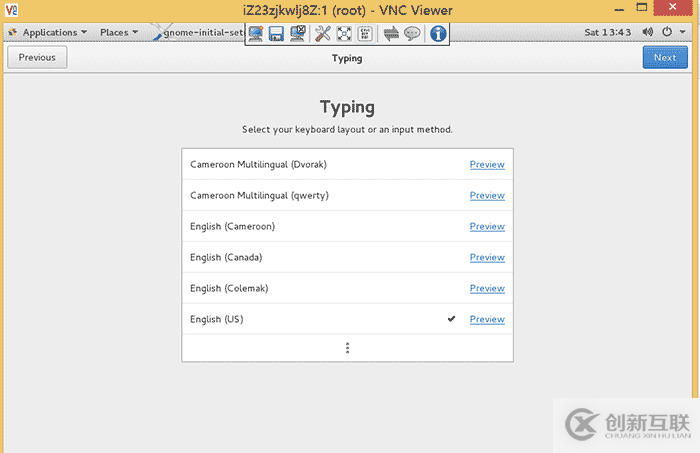Open the Places menu
The width and height of the screenshot is (700, 453).
(119, 32)
